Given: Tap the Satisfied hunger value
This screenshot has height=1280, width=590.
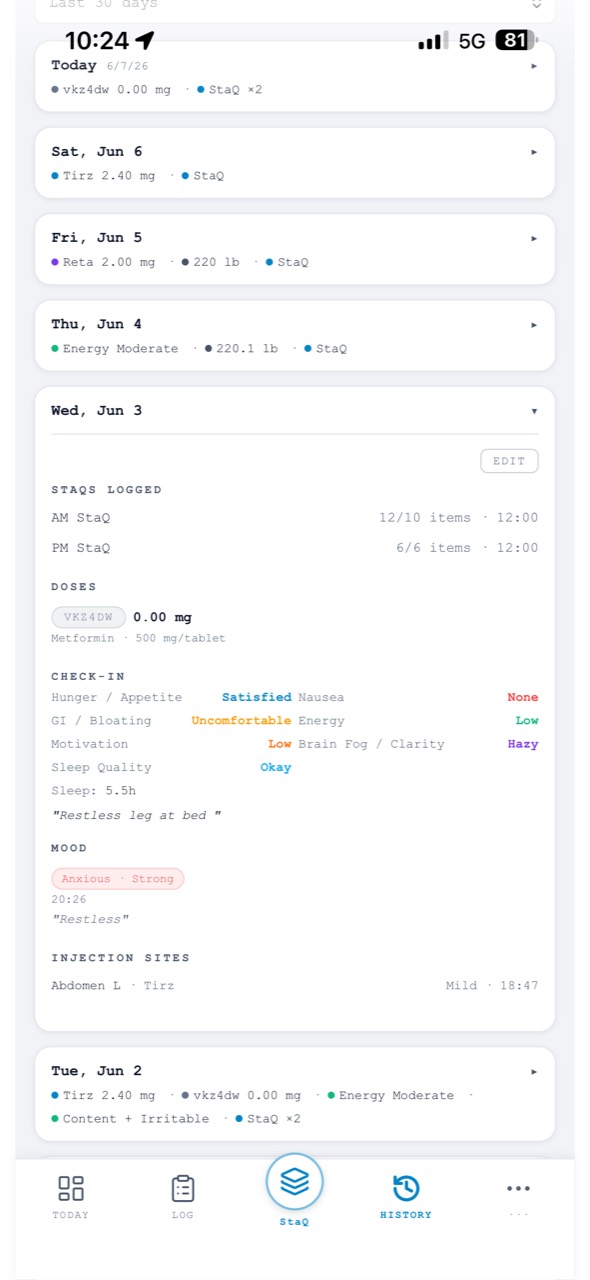Looking at the screenshot, I should 257,697.
